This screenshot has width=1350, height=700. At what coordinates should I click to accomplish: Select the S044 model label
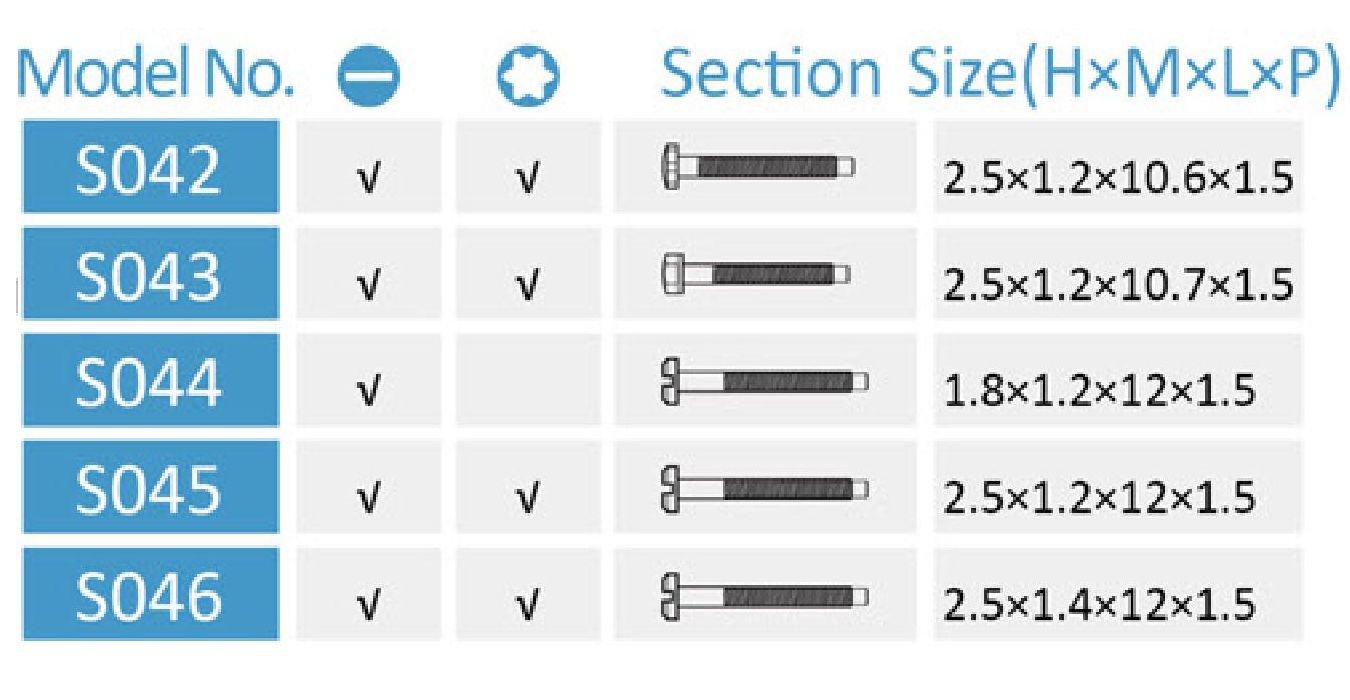tap(150, 381)
